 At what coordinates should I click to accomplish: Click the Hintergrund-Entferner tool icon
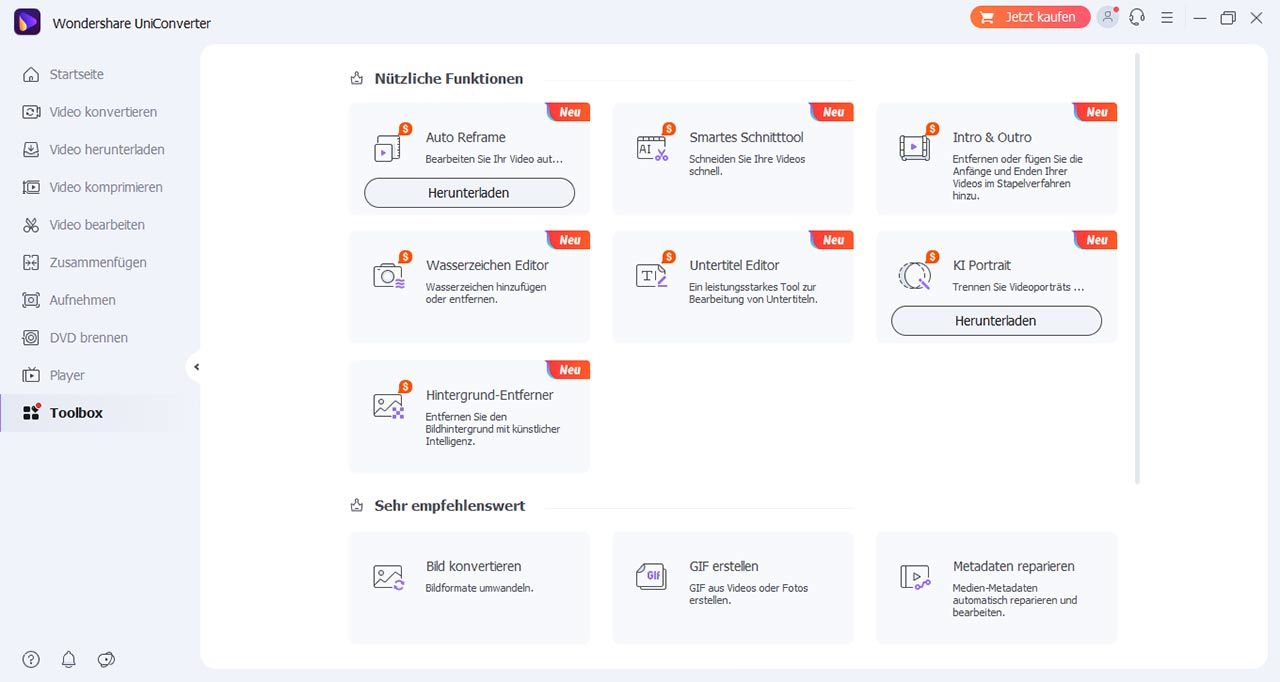(388, 405)
